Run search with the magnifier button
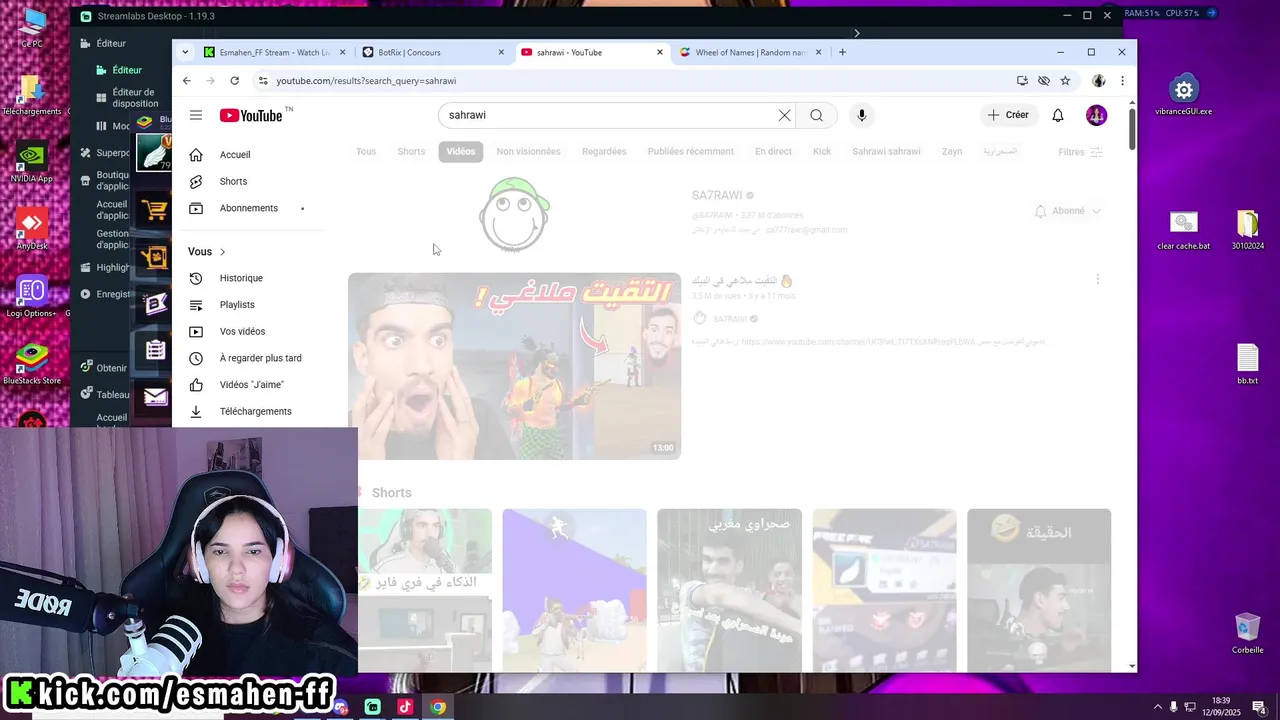This screenshot has height=720, width=1280. click(x=817, y=115)
